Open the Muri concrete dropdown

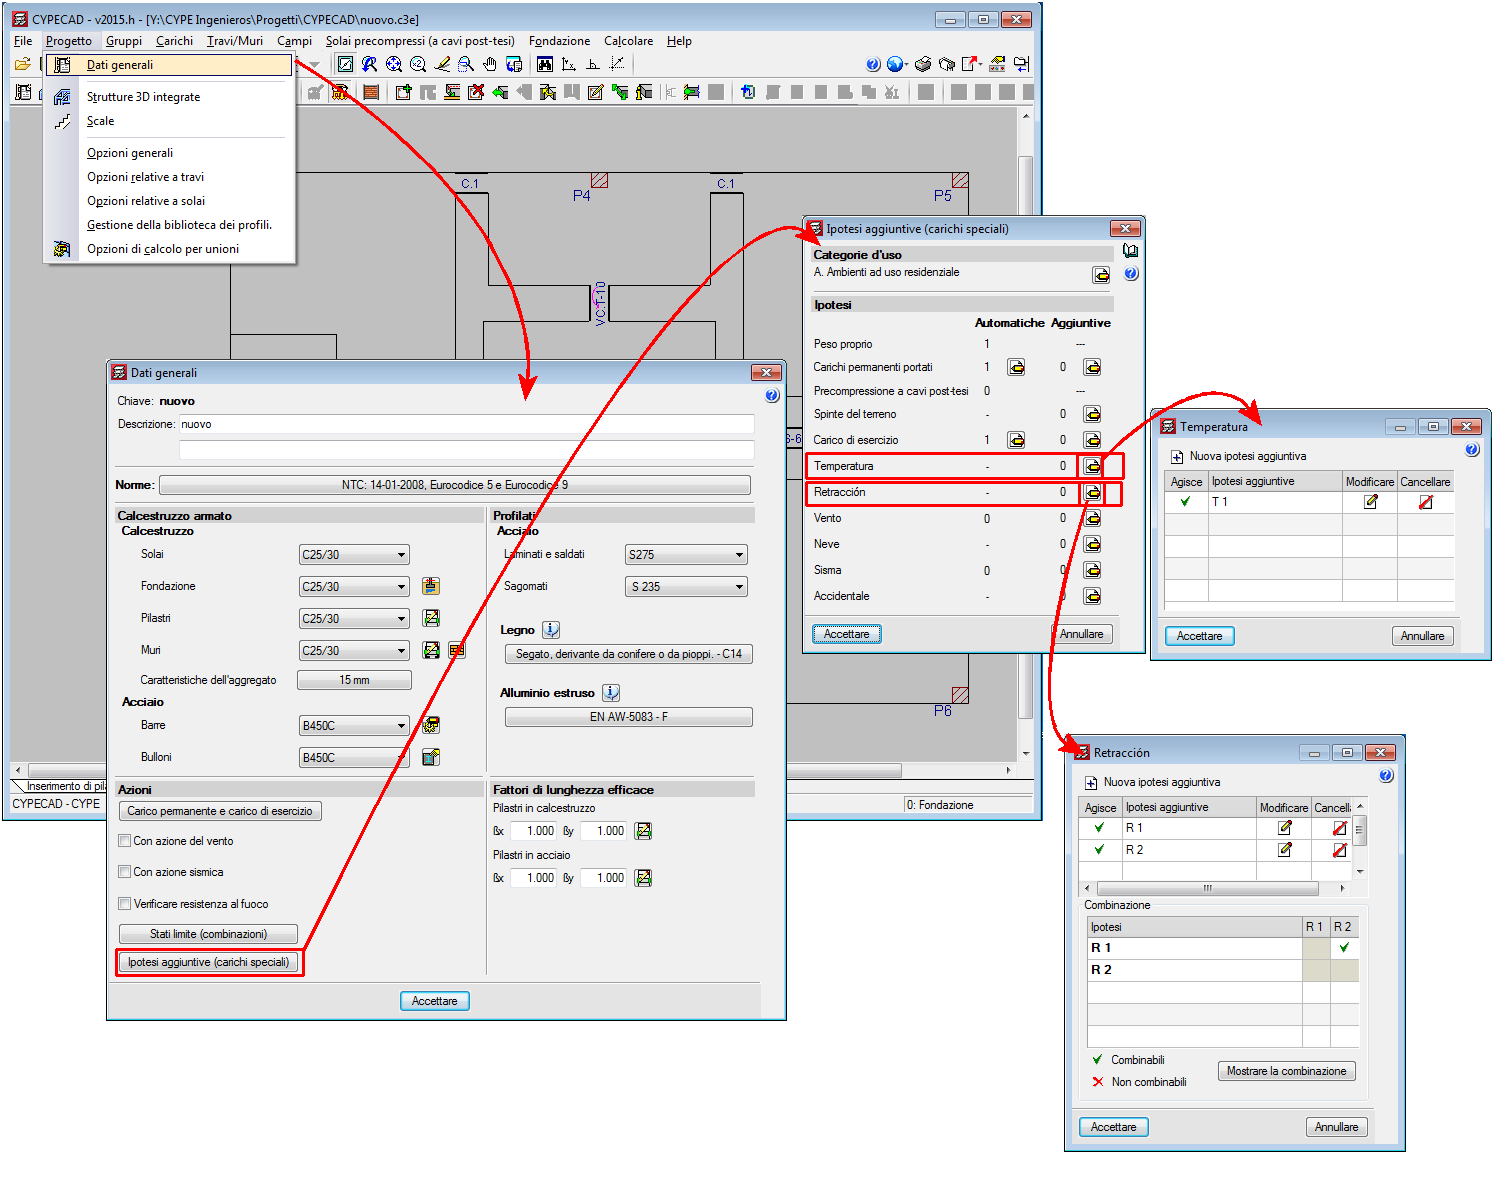[355, 651]
